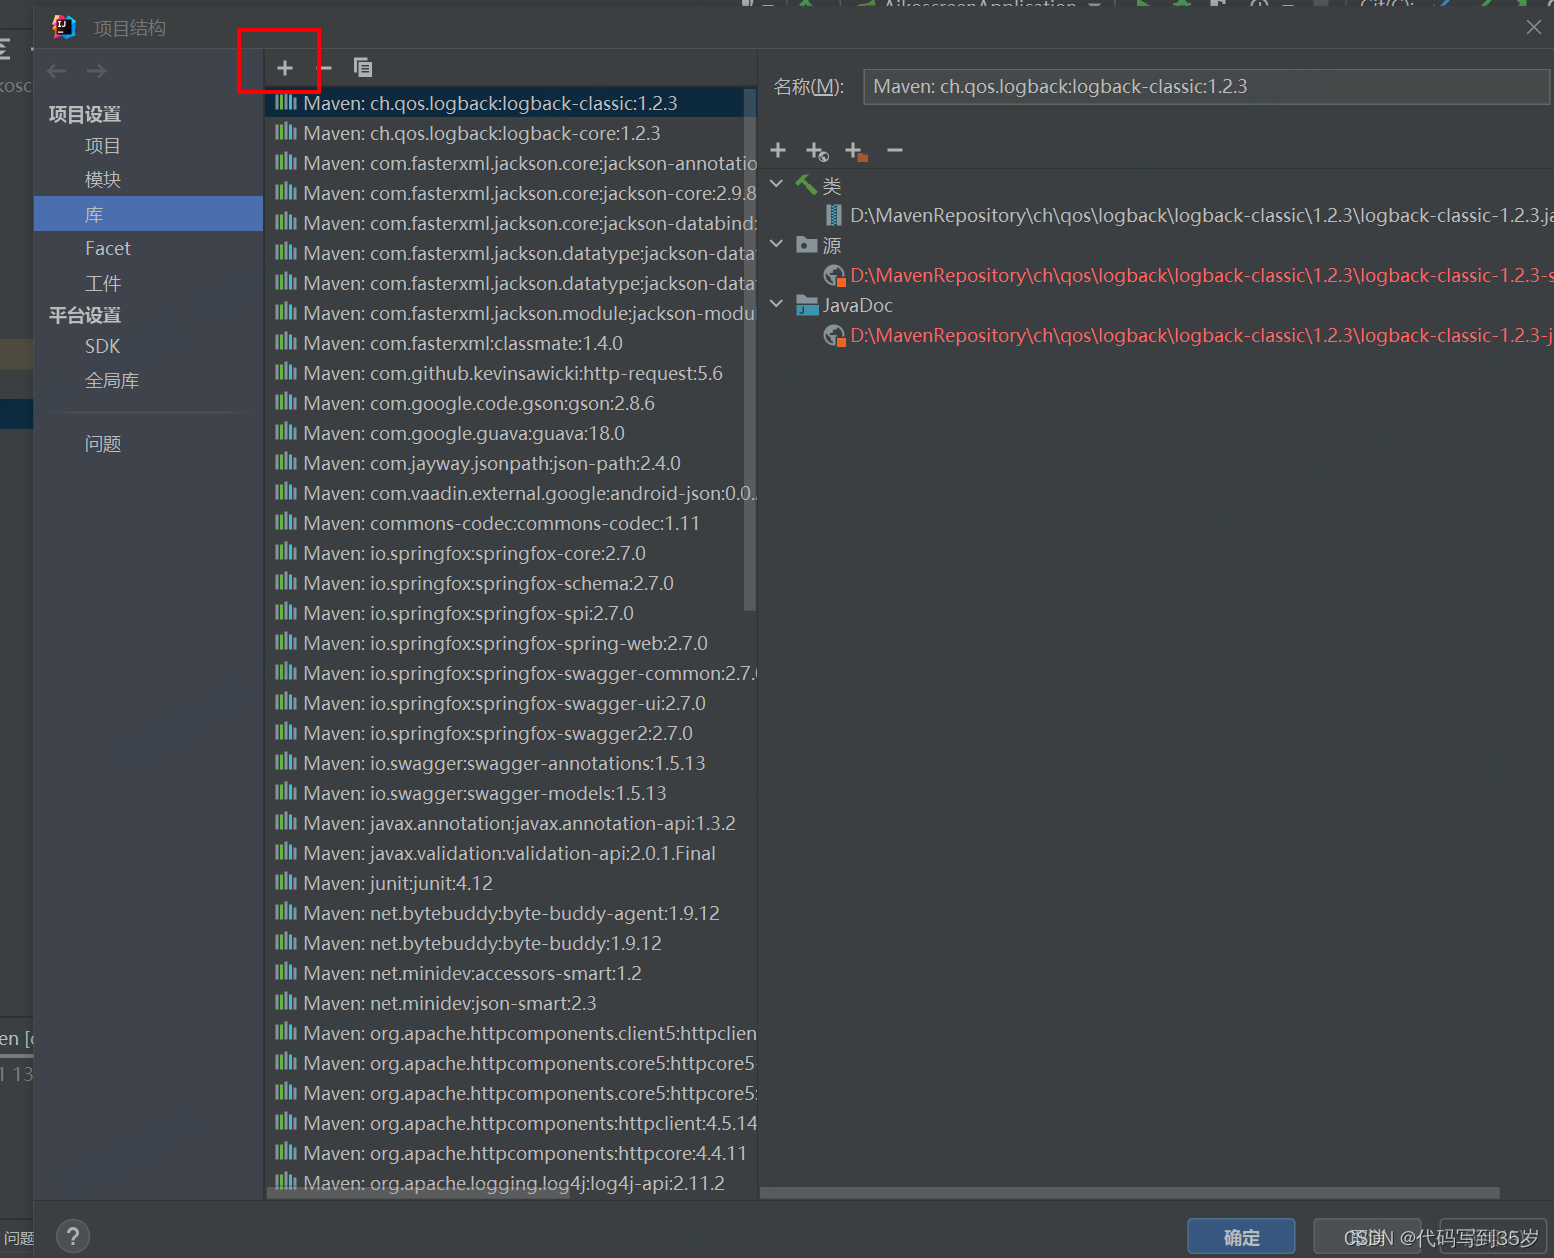Screen dimensions: 1554x1258
Task: Select Maven: jackson-core:2.9.8 library
Action: pyautogui.click(x=510, y=193)
